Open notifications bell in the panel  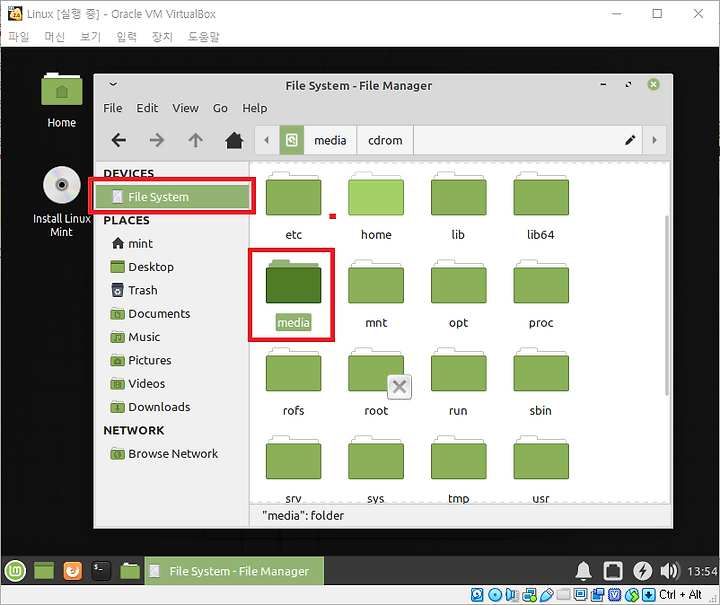tap(583, 571)
